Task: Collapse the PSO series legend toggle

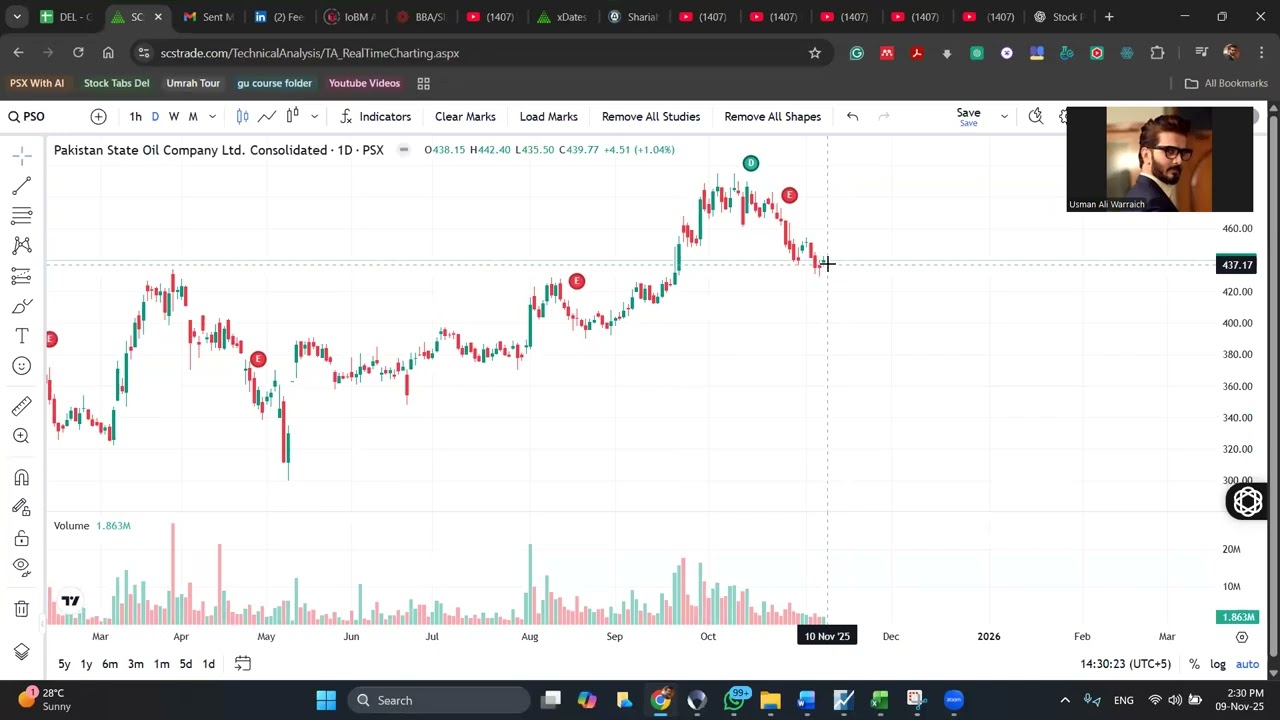Action: (x=403, y=150)
